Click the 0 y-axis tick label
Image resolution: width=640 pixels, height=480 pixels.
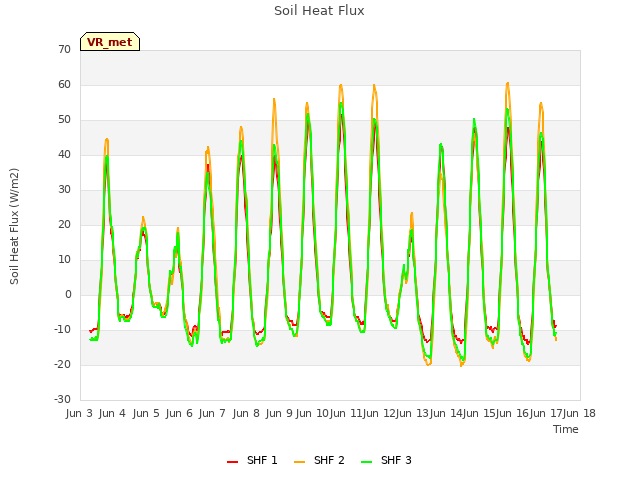68,294
